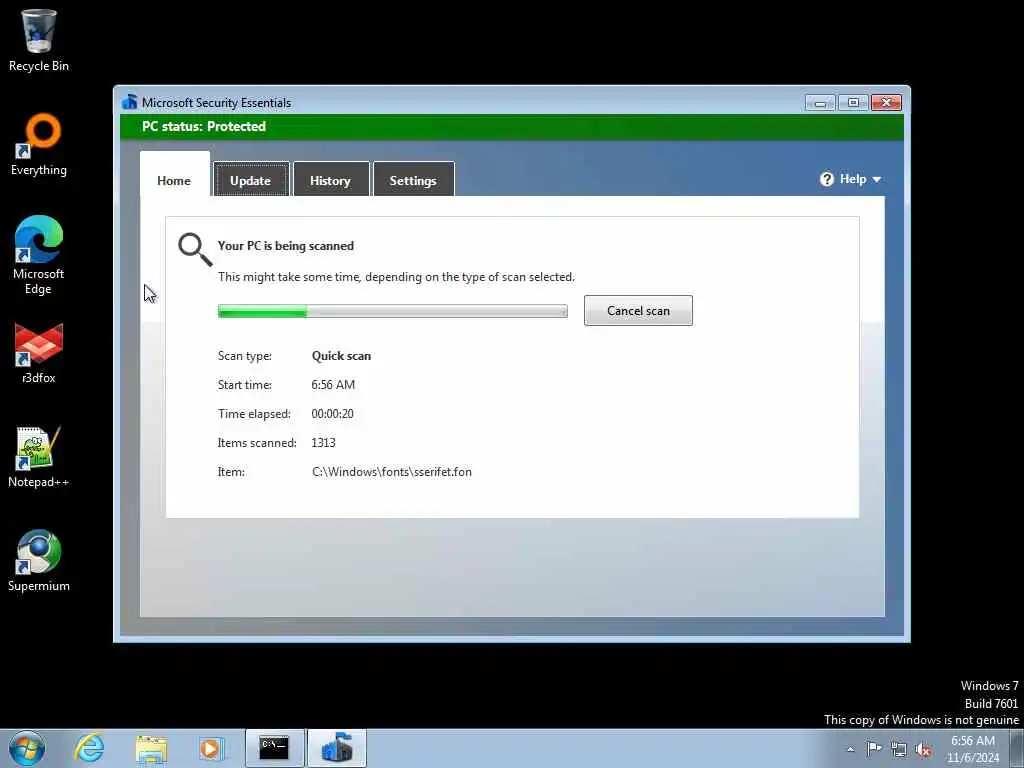
Task: Click the Help question mark icon
Action: 827,179
